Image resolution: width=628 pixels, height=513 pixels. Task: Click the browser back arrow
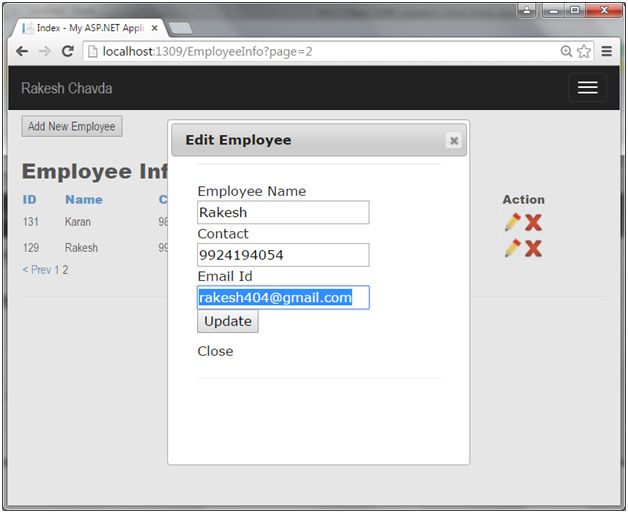22,51
